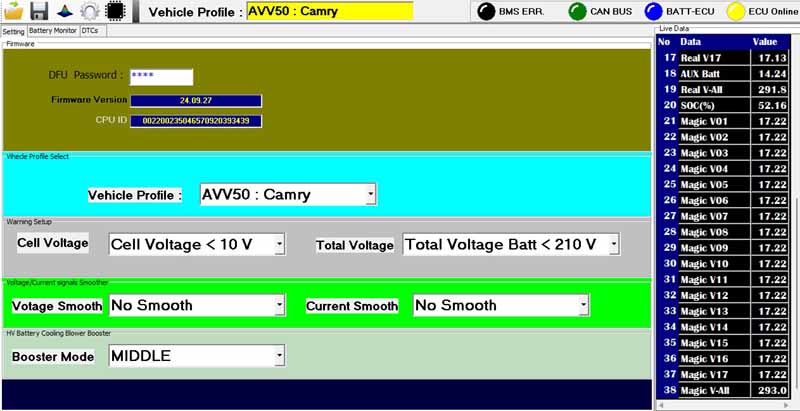Switch to the Battery Monitor tab
Viewport: 800px width, 411px height.
(52, 31)
